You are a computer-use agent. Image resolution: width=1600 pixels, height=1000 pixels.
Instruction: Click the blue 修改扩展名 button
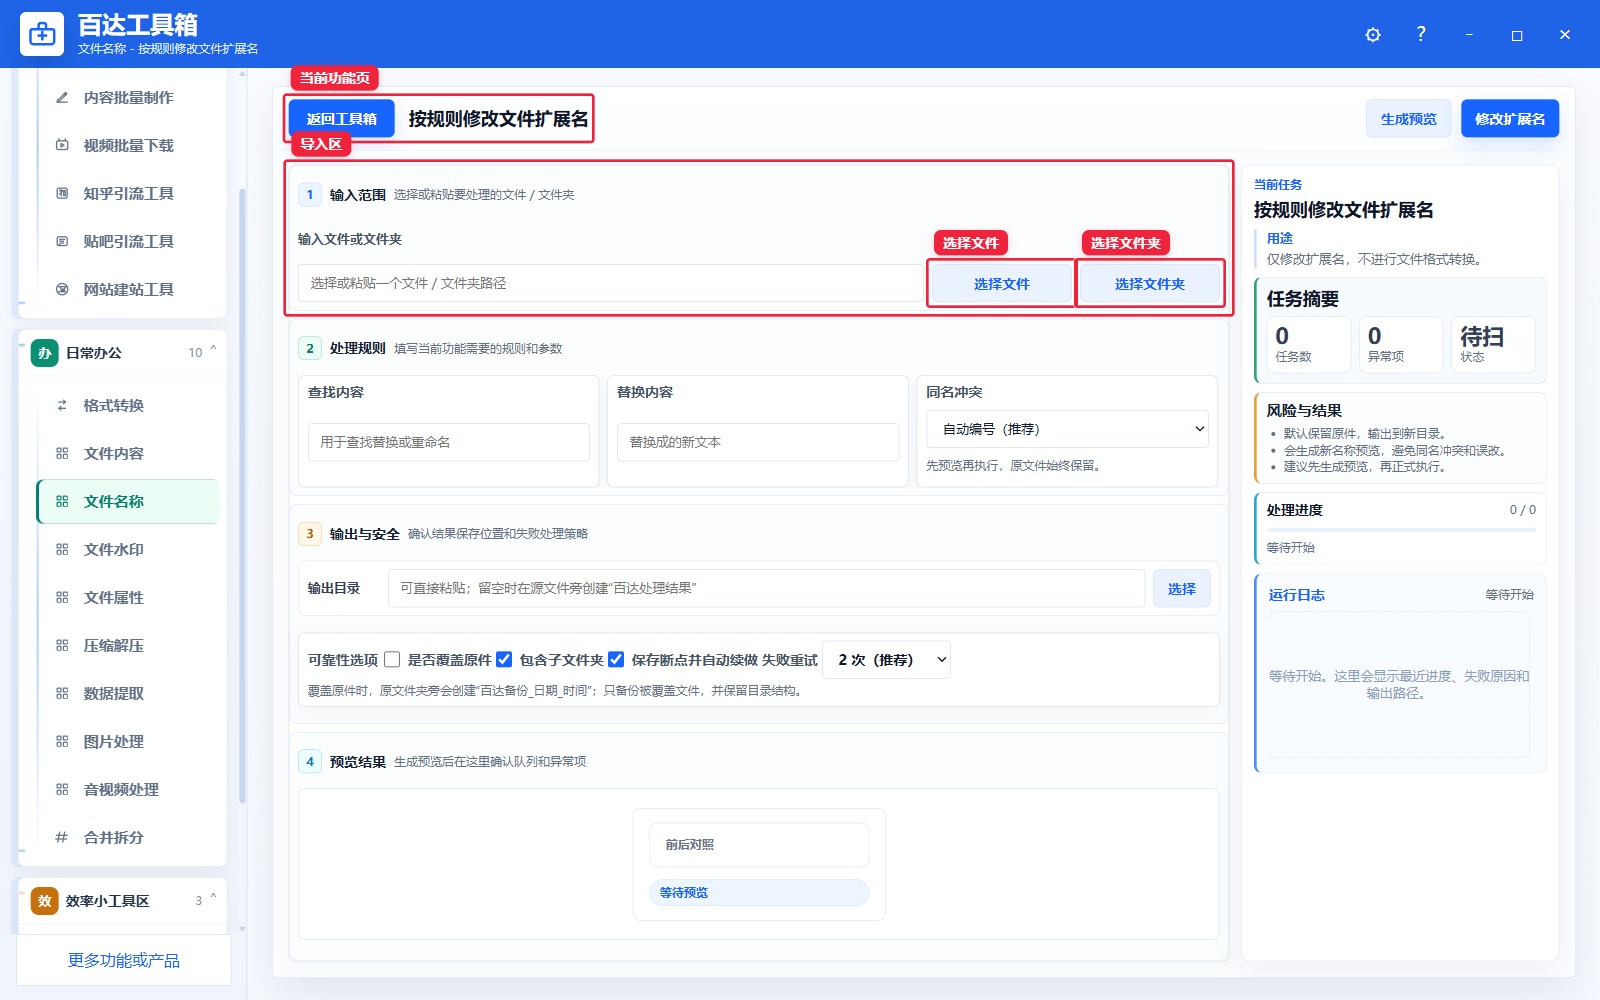coord(1510,119)
